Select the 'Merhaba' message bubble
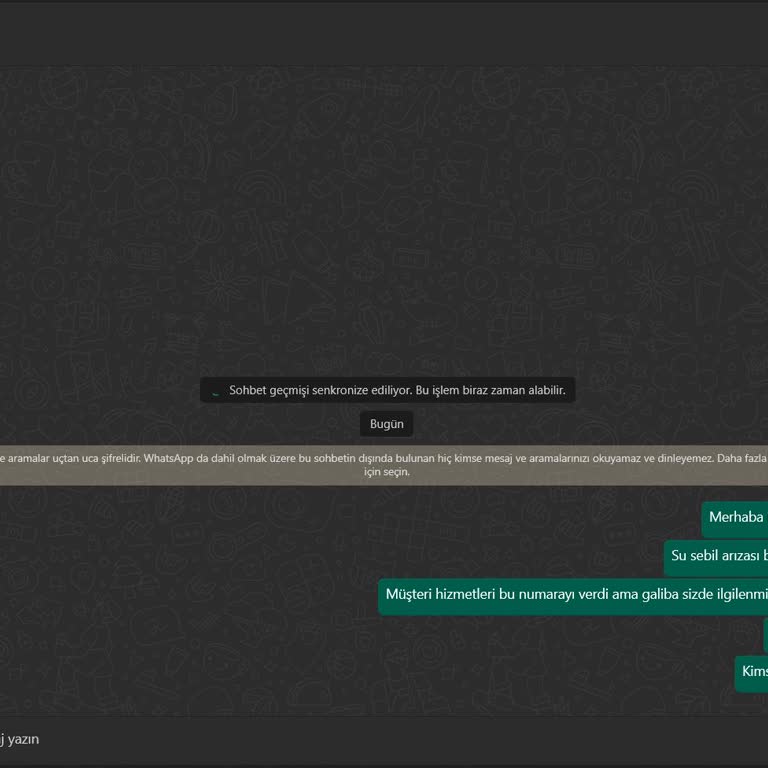This screenshot has height=768, width=768. [x=736, y=518]
